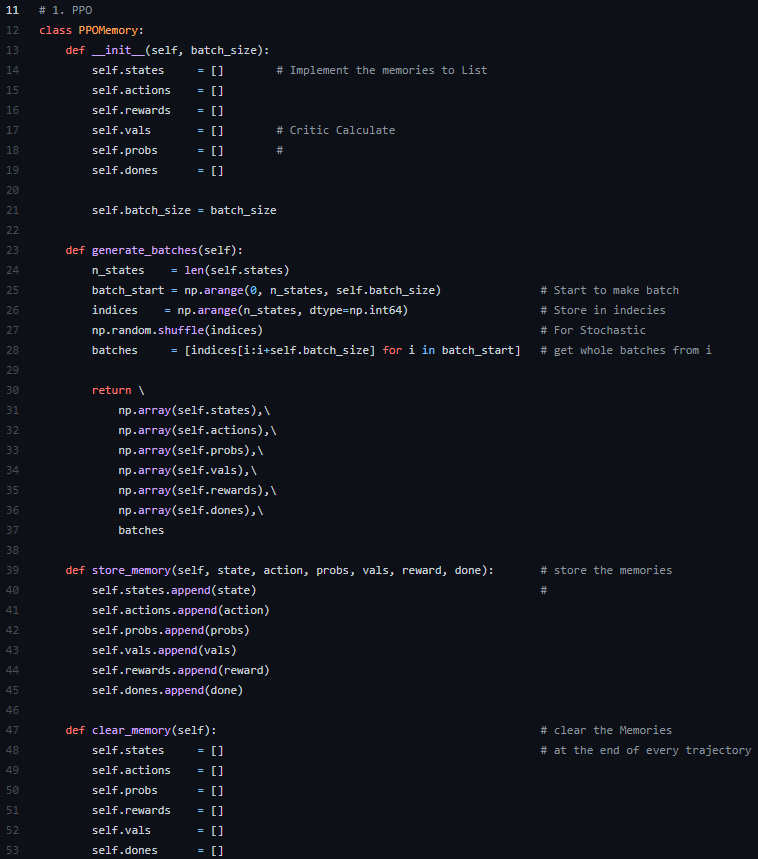Click 'np.array(self.probs)' on line 33
This screenshot has height=859, width=758.
pyautogui.click(x=187, y=450)
